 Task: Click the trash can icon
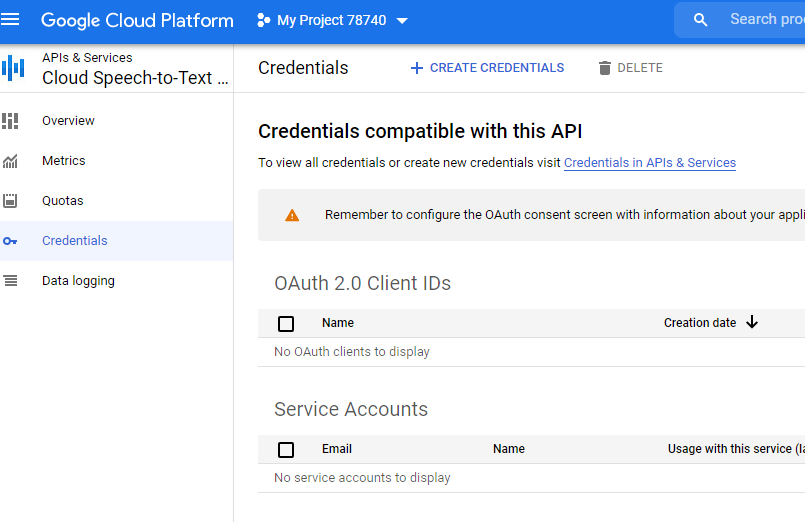pyautogui.click(x=605, y=68)
